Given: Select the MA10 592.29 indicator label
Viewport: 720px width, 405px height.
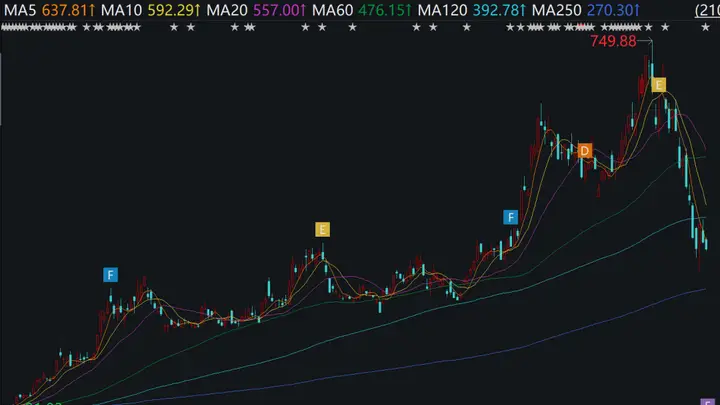Looking at the screenshot, I should (151, 10).
